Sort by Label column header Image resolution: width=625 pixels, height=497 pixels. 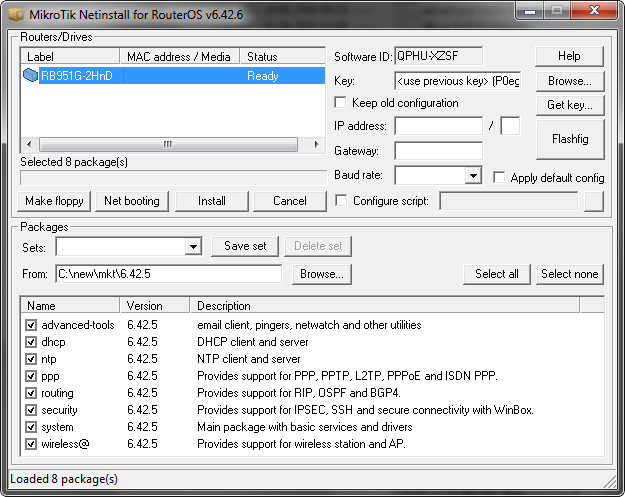[x=70, y=57]
